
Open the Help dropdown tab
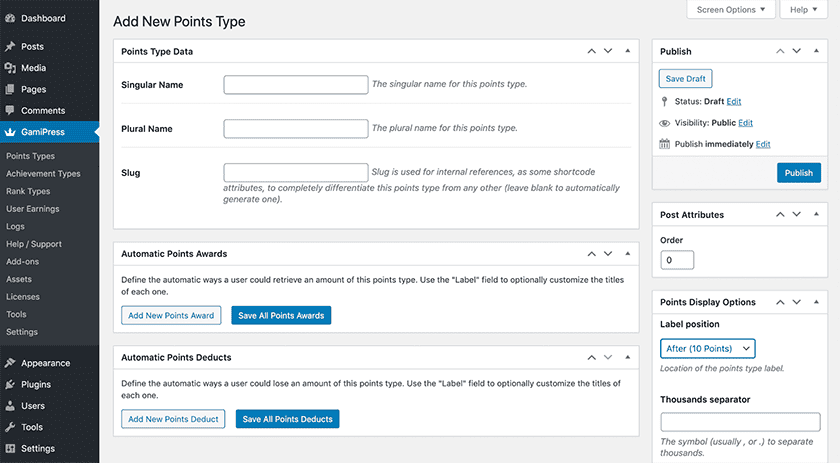pyautogui.click(x=805, y=10)
